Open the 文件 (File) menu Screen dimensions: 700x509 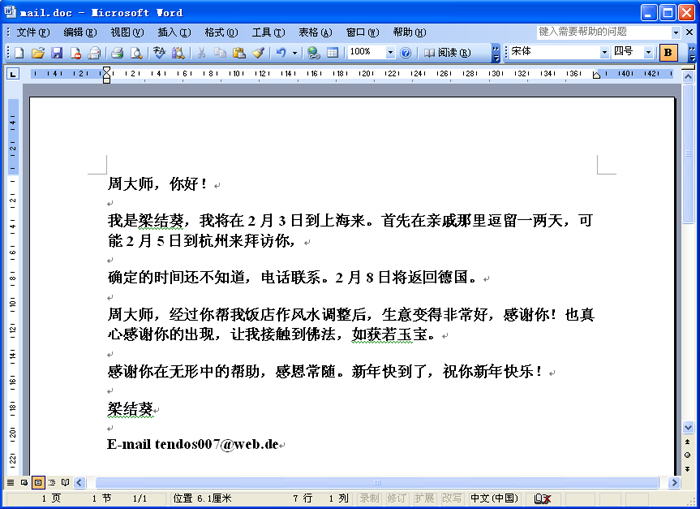33,33
